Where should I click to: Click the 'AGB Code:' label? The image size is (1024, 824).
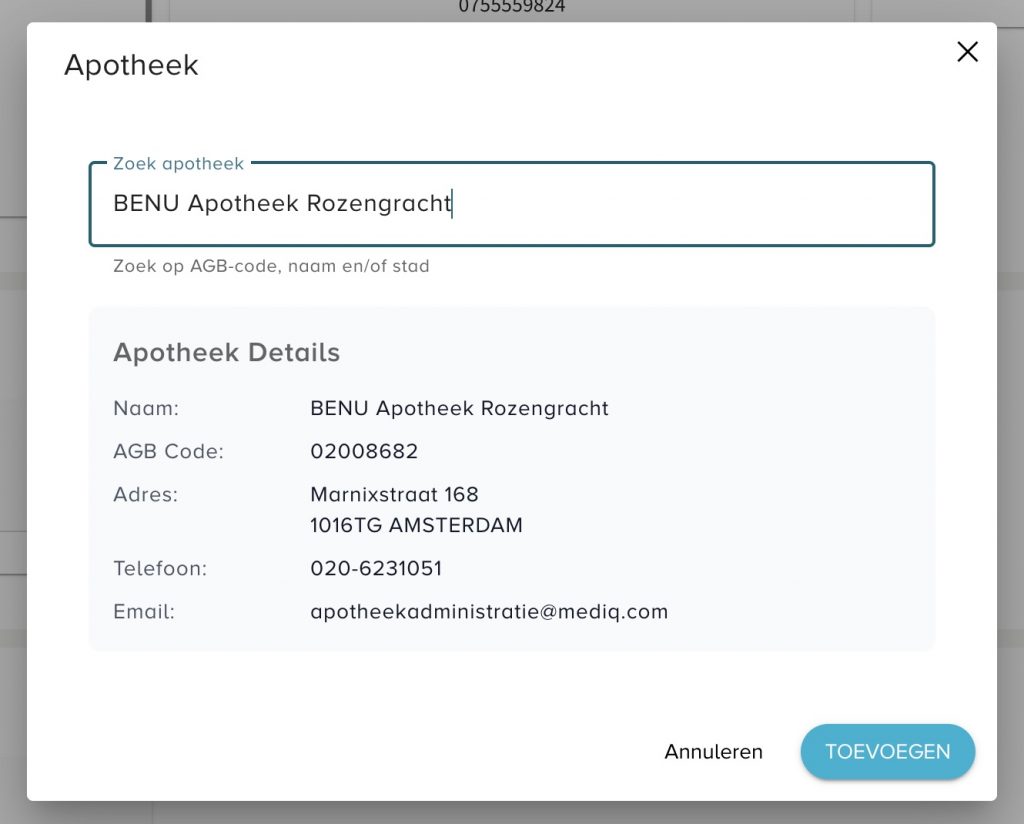pos(168,452)
